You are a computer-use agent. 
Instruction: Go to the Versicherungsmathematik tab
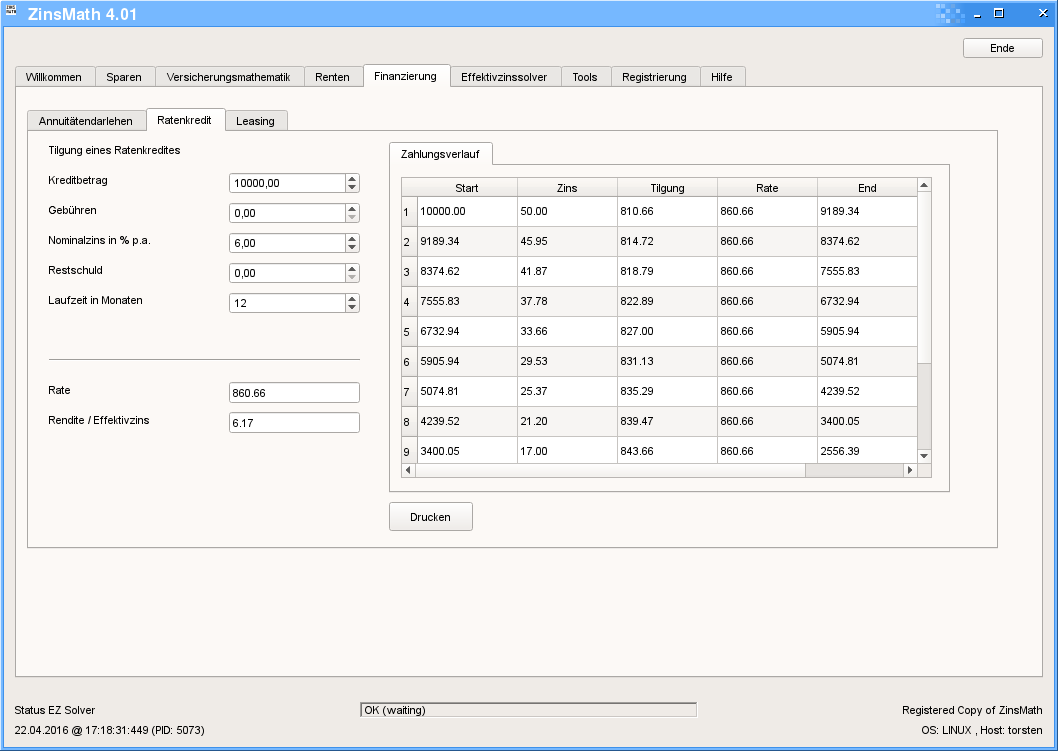click(x=228, y=77)
